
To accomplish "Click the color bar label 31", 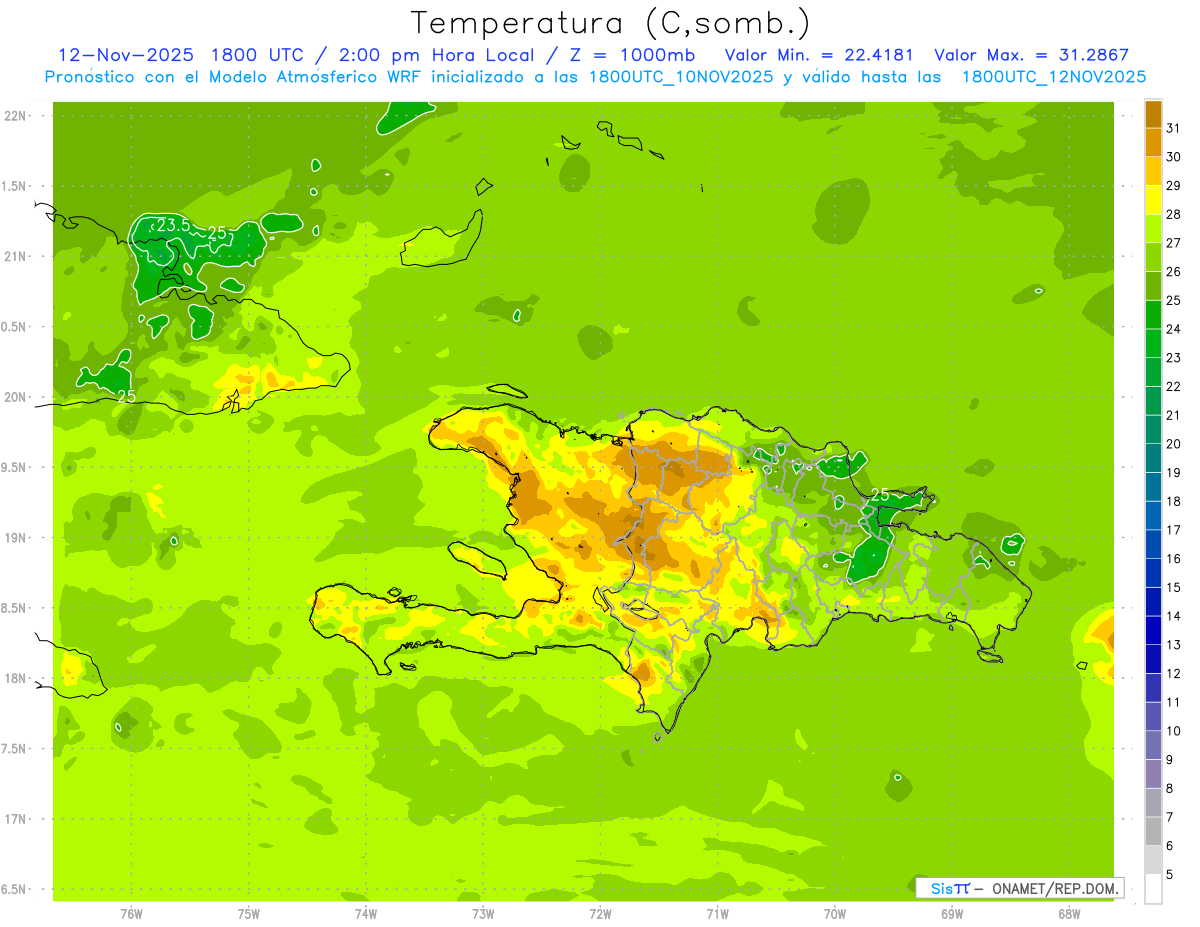I will tap(1173, 128).
